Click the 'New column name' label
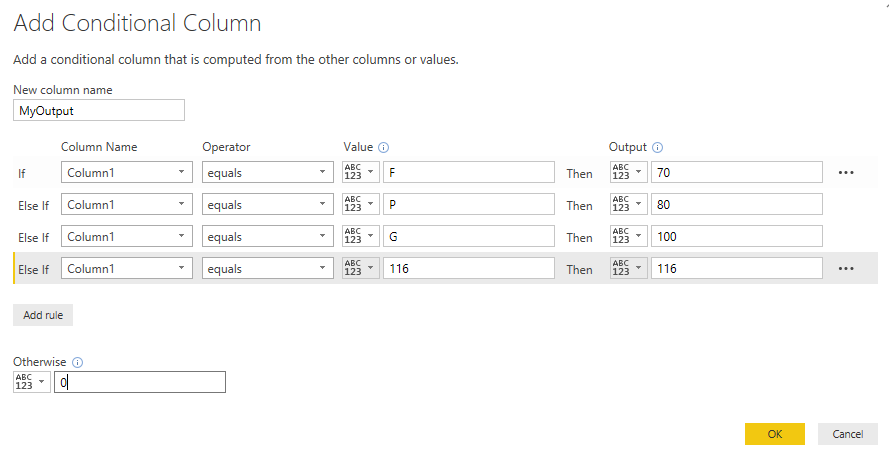Viewport: 889px width, 457px height. 63,90
